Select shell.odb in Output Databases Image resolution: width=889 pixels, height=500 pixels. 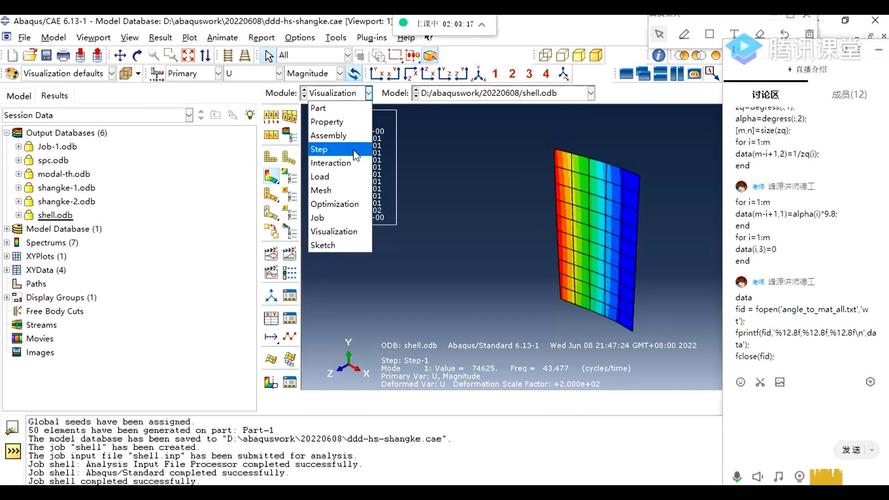click(x=55, y=215)
